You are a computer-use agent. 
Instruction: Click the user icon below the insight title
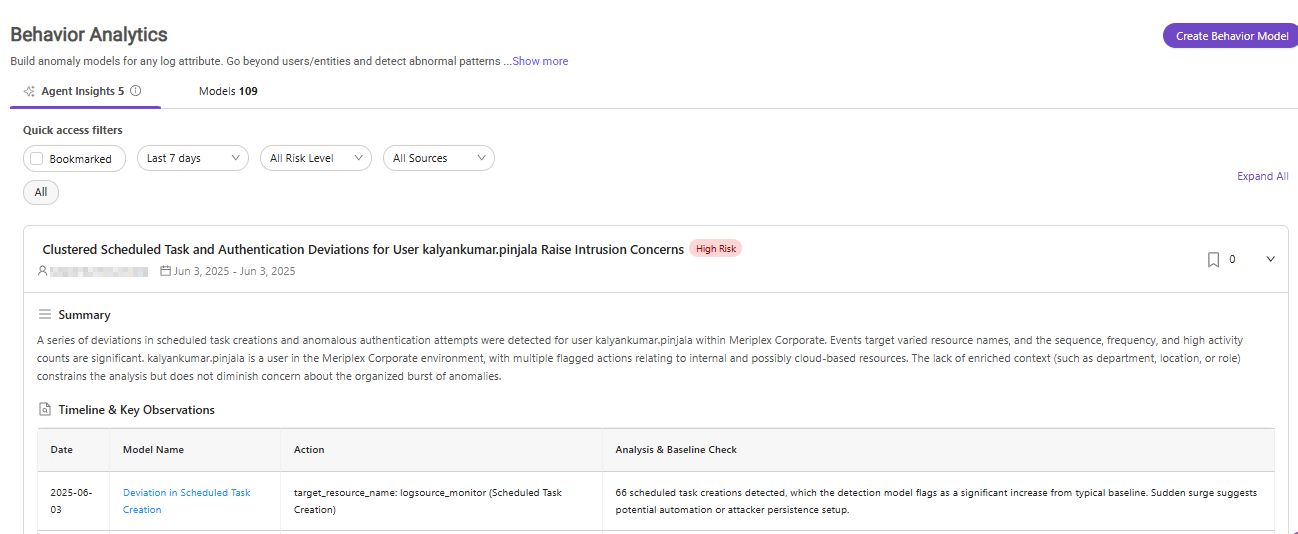click(42, 271)
